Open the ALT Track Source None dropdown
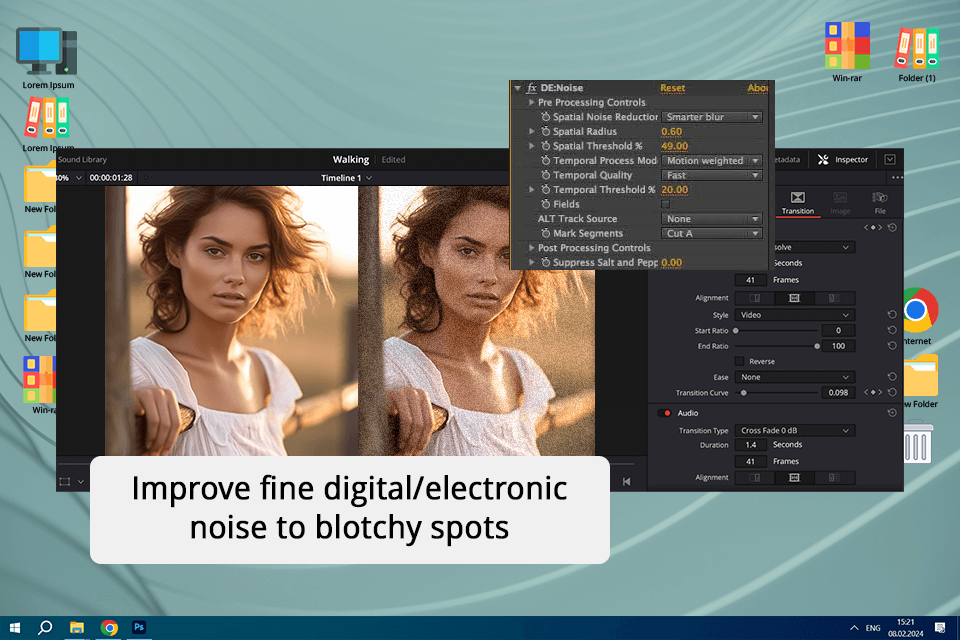This screenshot has width=960, height=640. (x=711, y=219)
